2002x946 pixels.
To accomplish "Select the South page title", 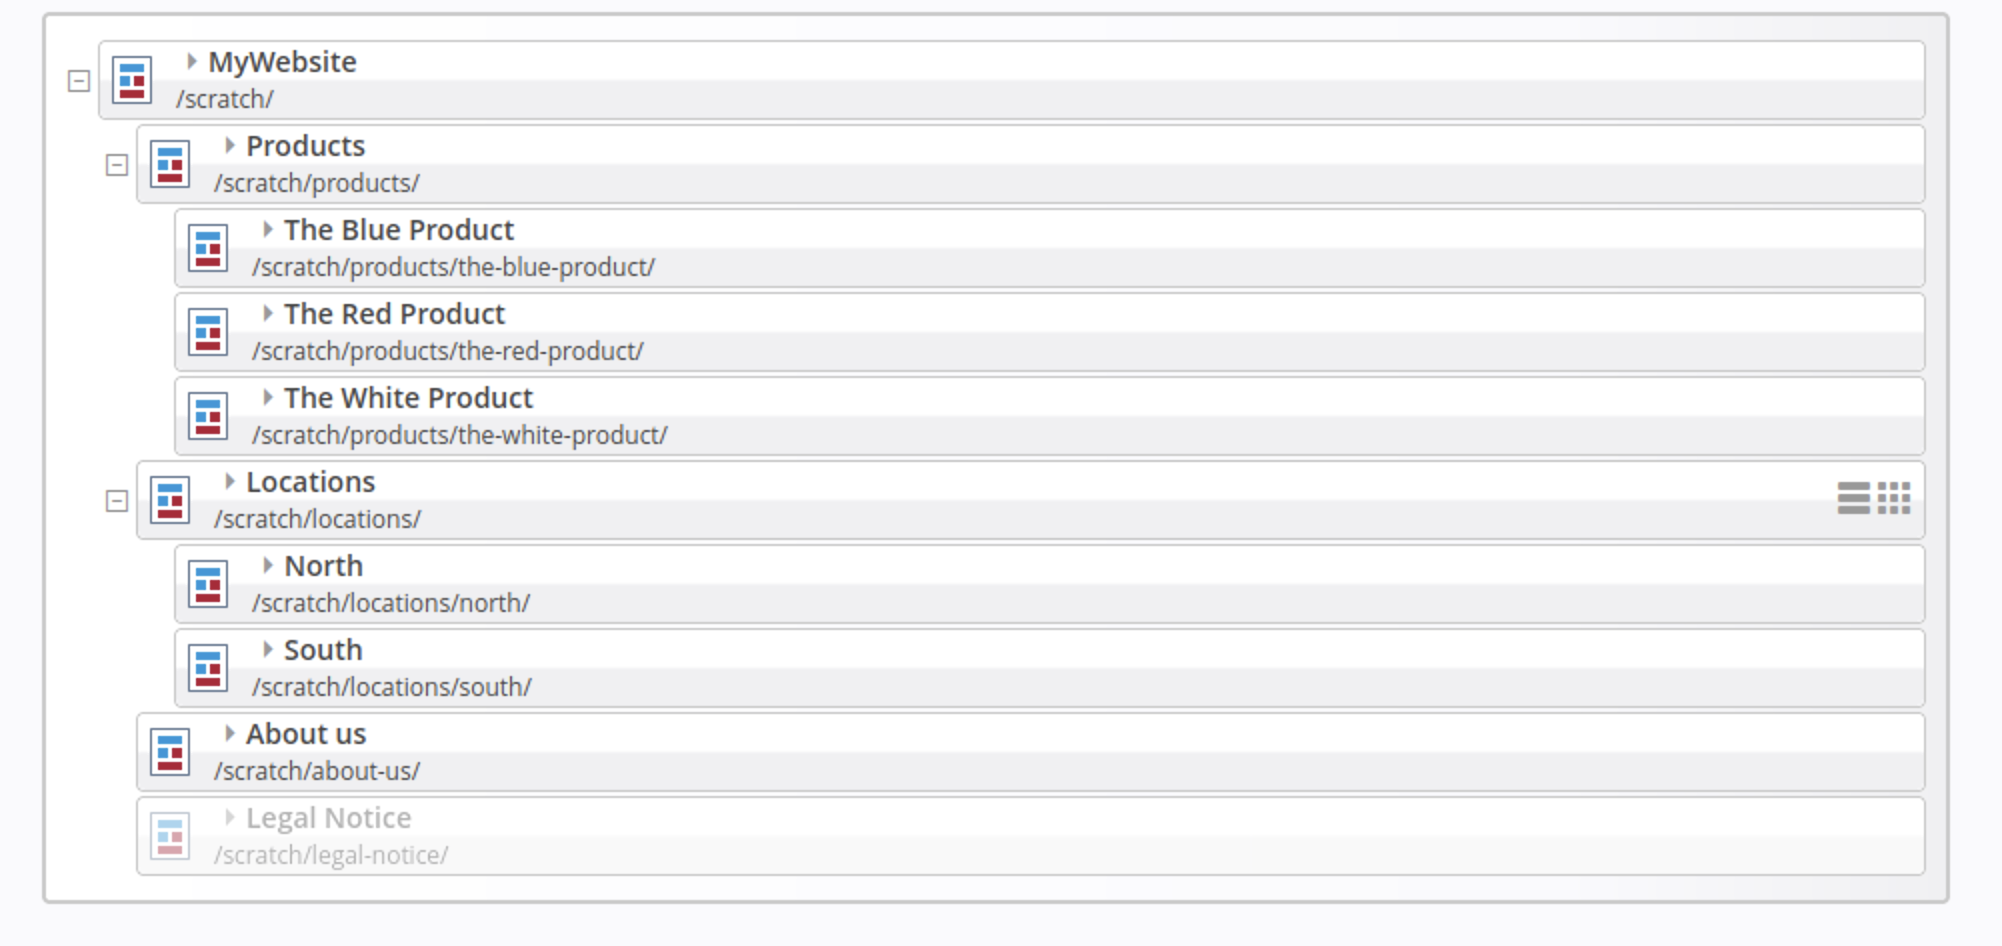I will coord(323,650).
